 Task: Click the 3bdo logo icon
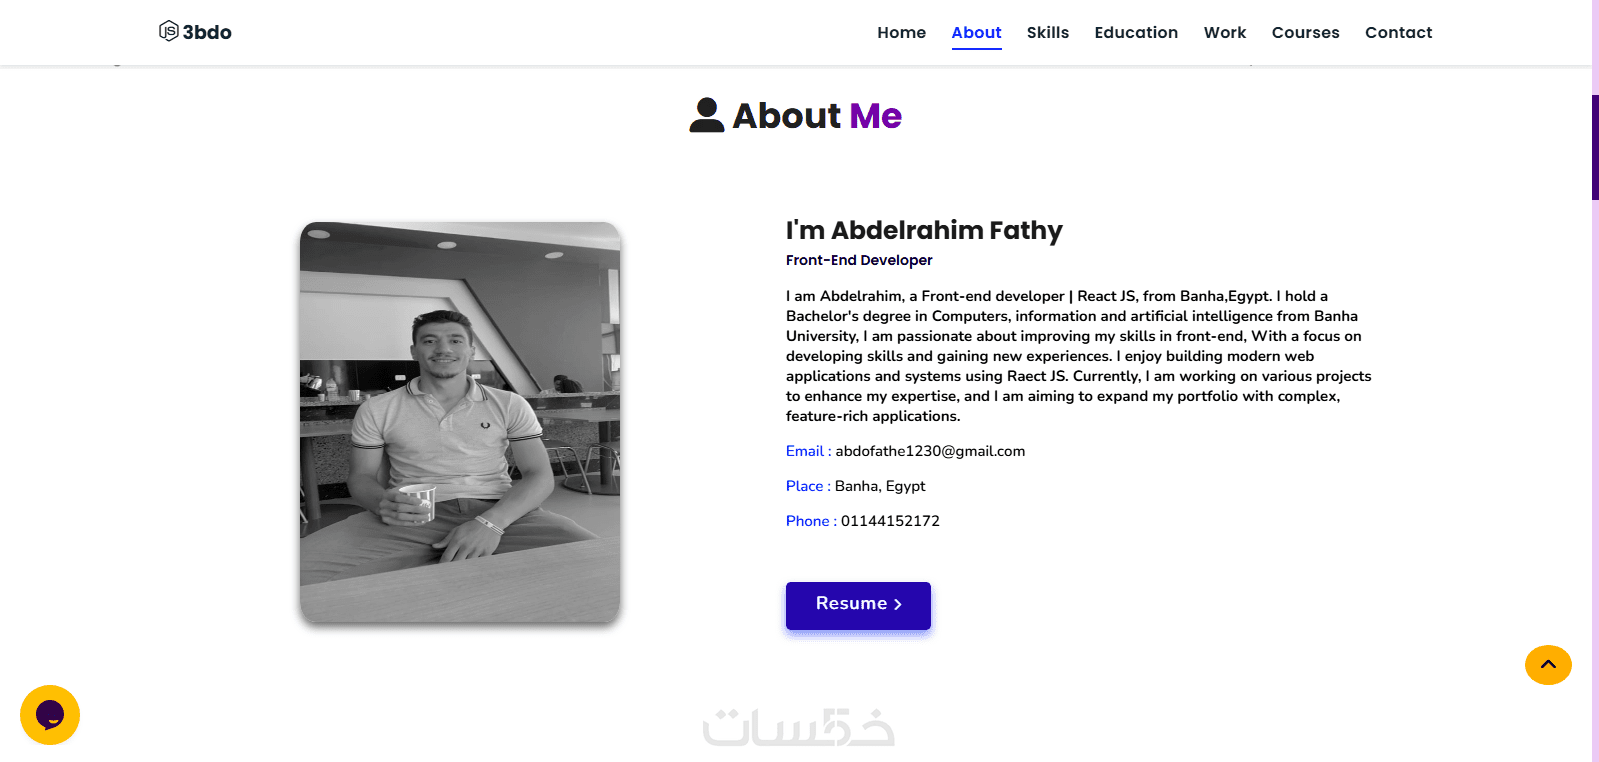169,31
